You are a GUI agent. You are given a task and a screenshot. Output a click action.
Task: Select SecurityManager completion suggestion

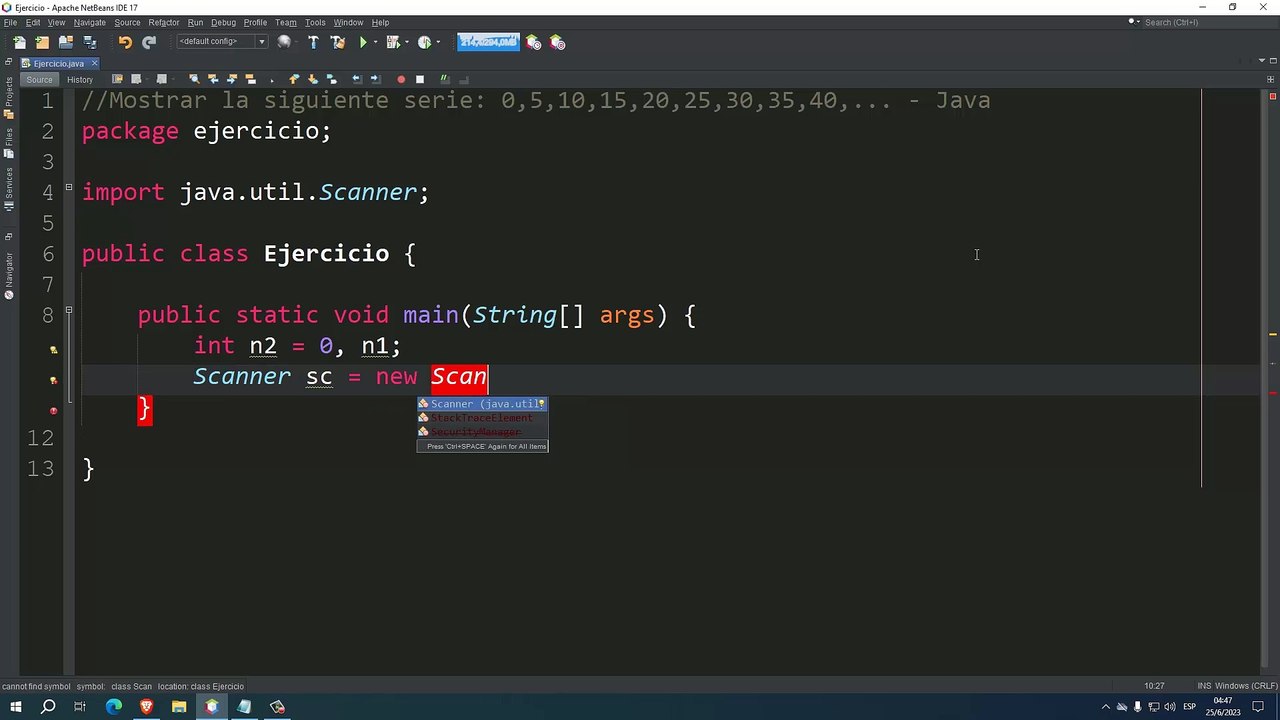pos(482,432)
